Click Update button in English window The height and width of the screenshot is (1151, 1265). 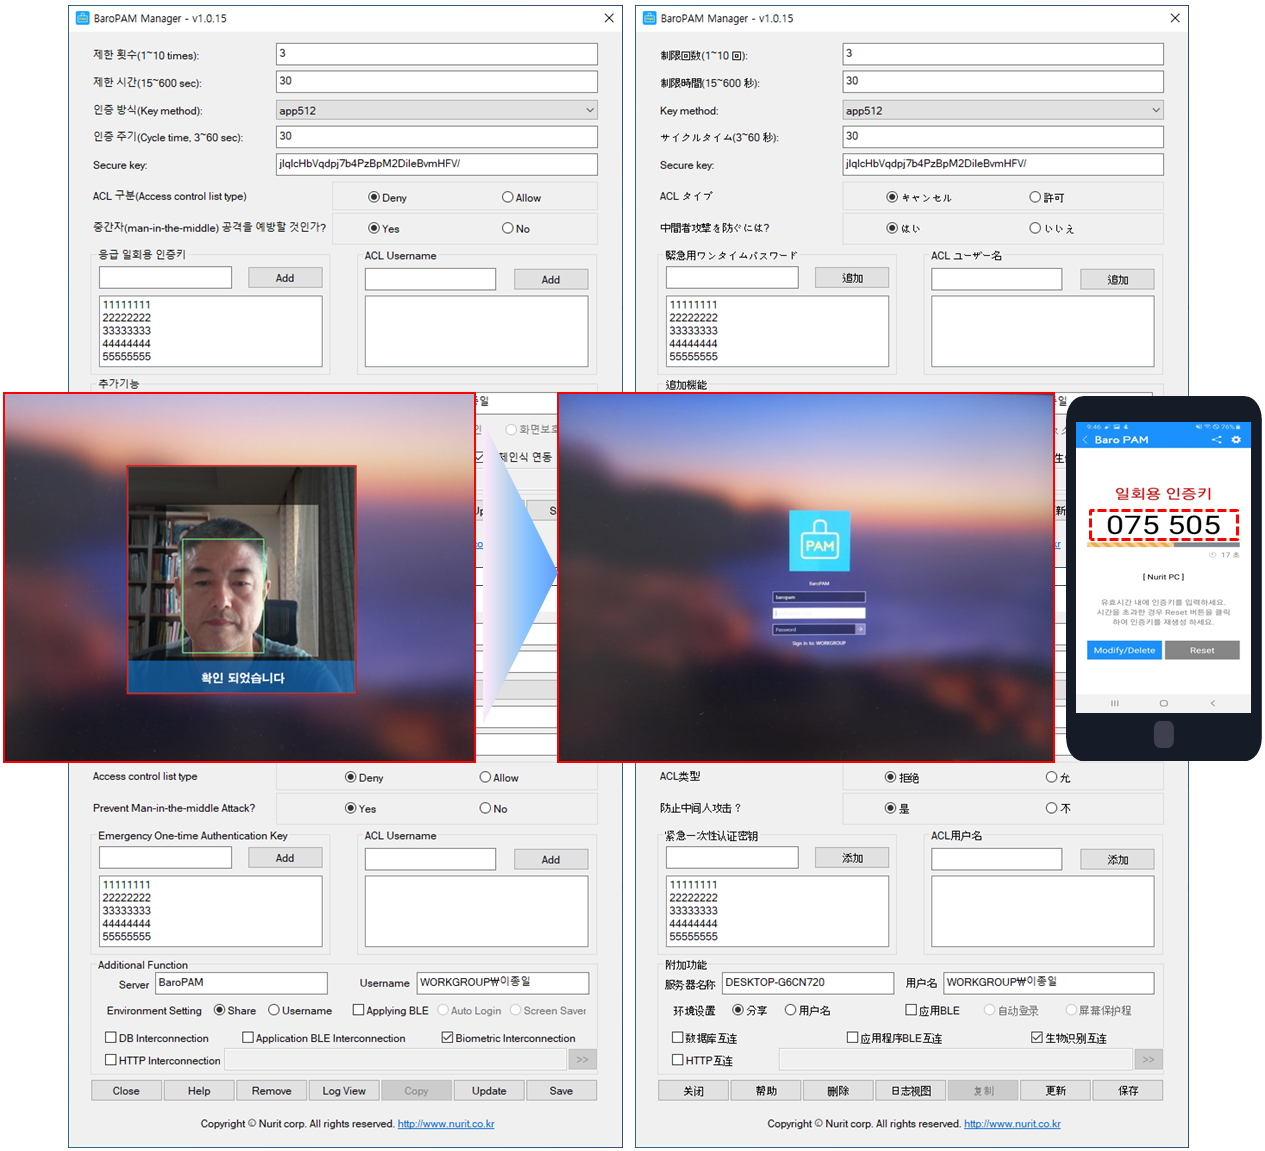tap(489, 1091)
